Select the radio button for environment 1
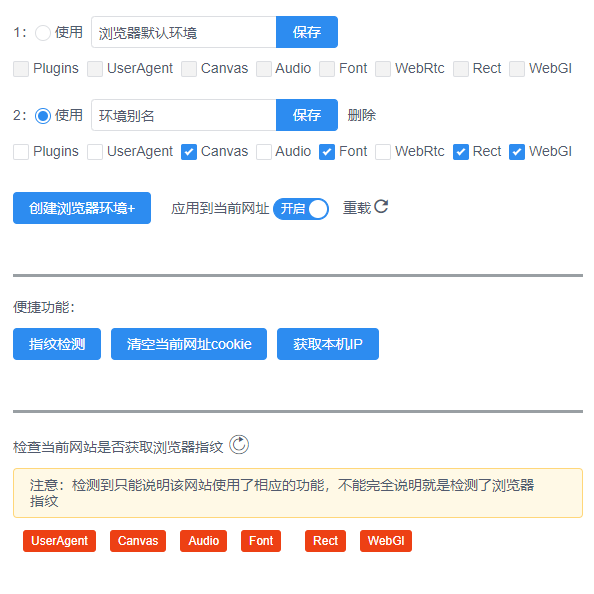 [x=43, y=33]
